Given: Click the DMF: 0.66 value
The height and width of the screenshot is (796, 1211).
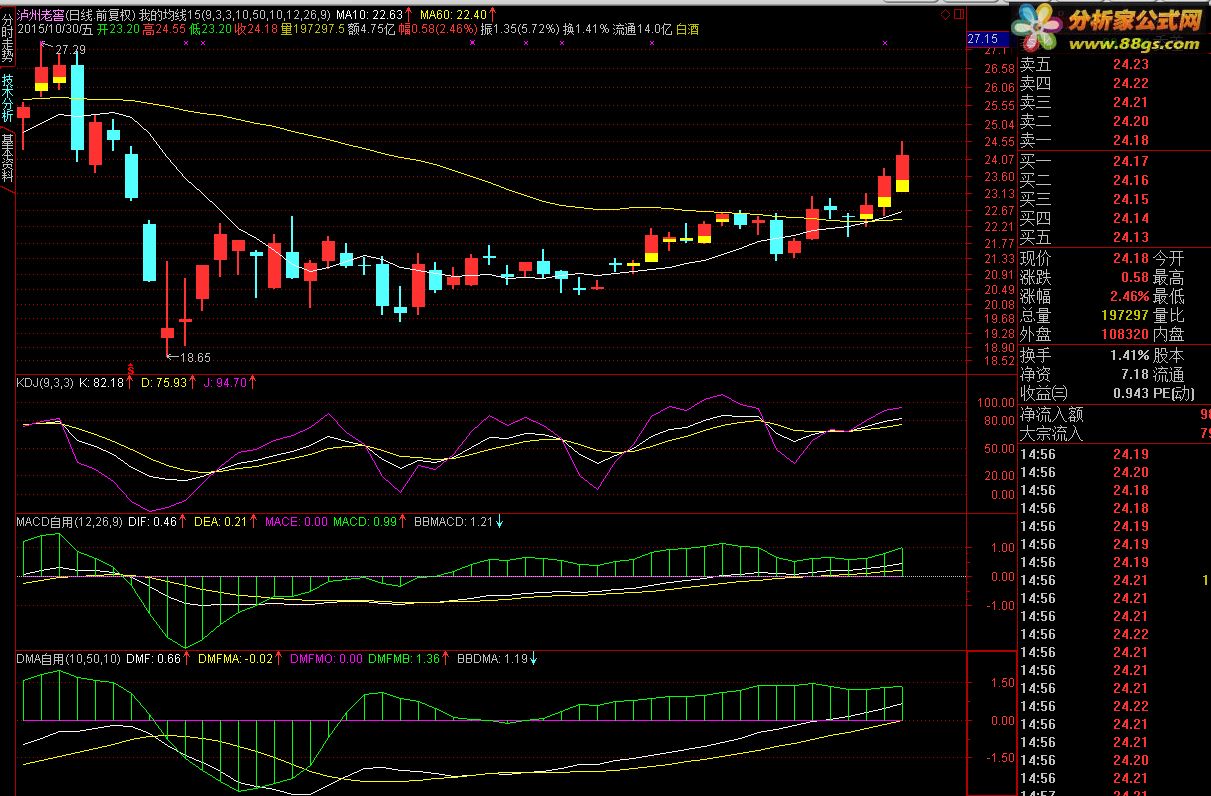Looking at the screenshot, I should pos(153,659).
